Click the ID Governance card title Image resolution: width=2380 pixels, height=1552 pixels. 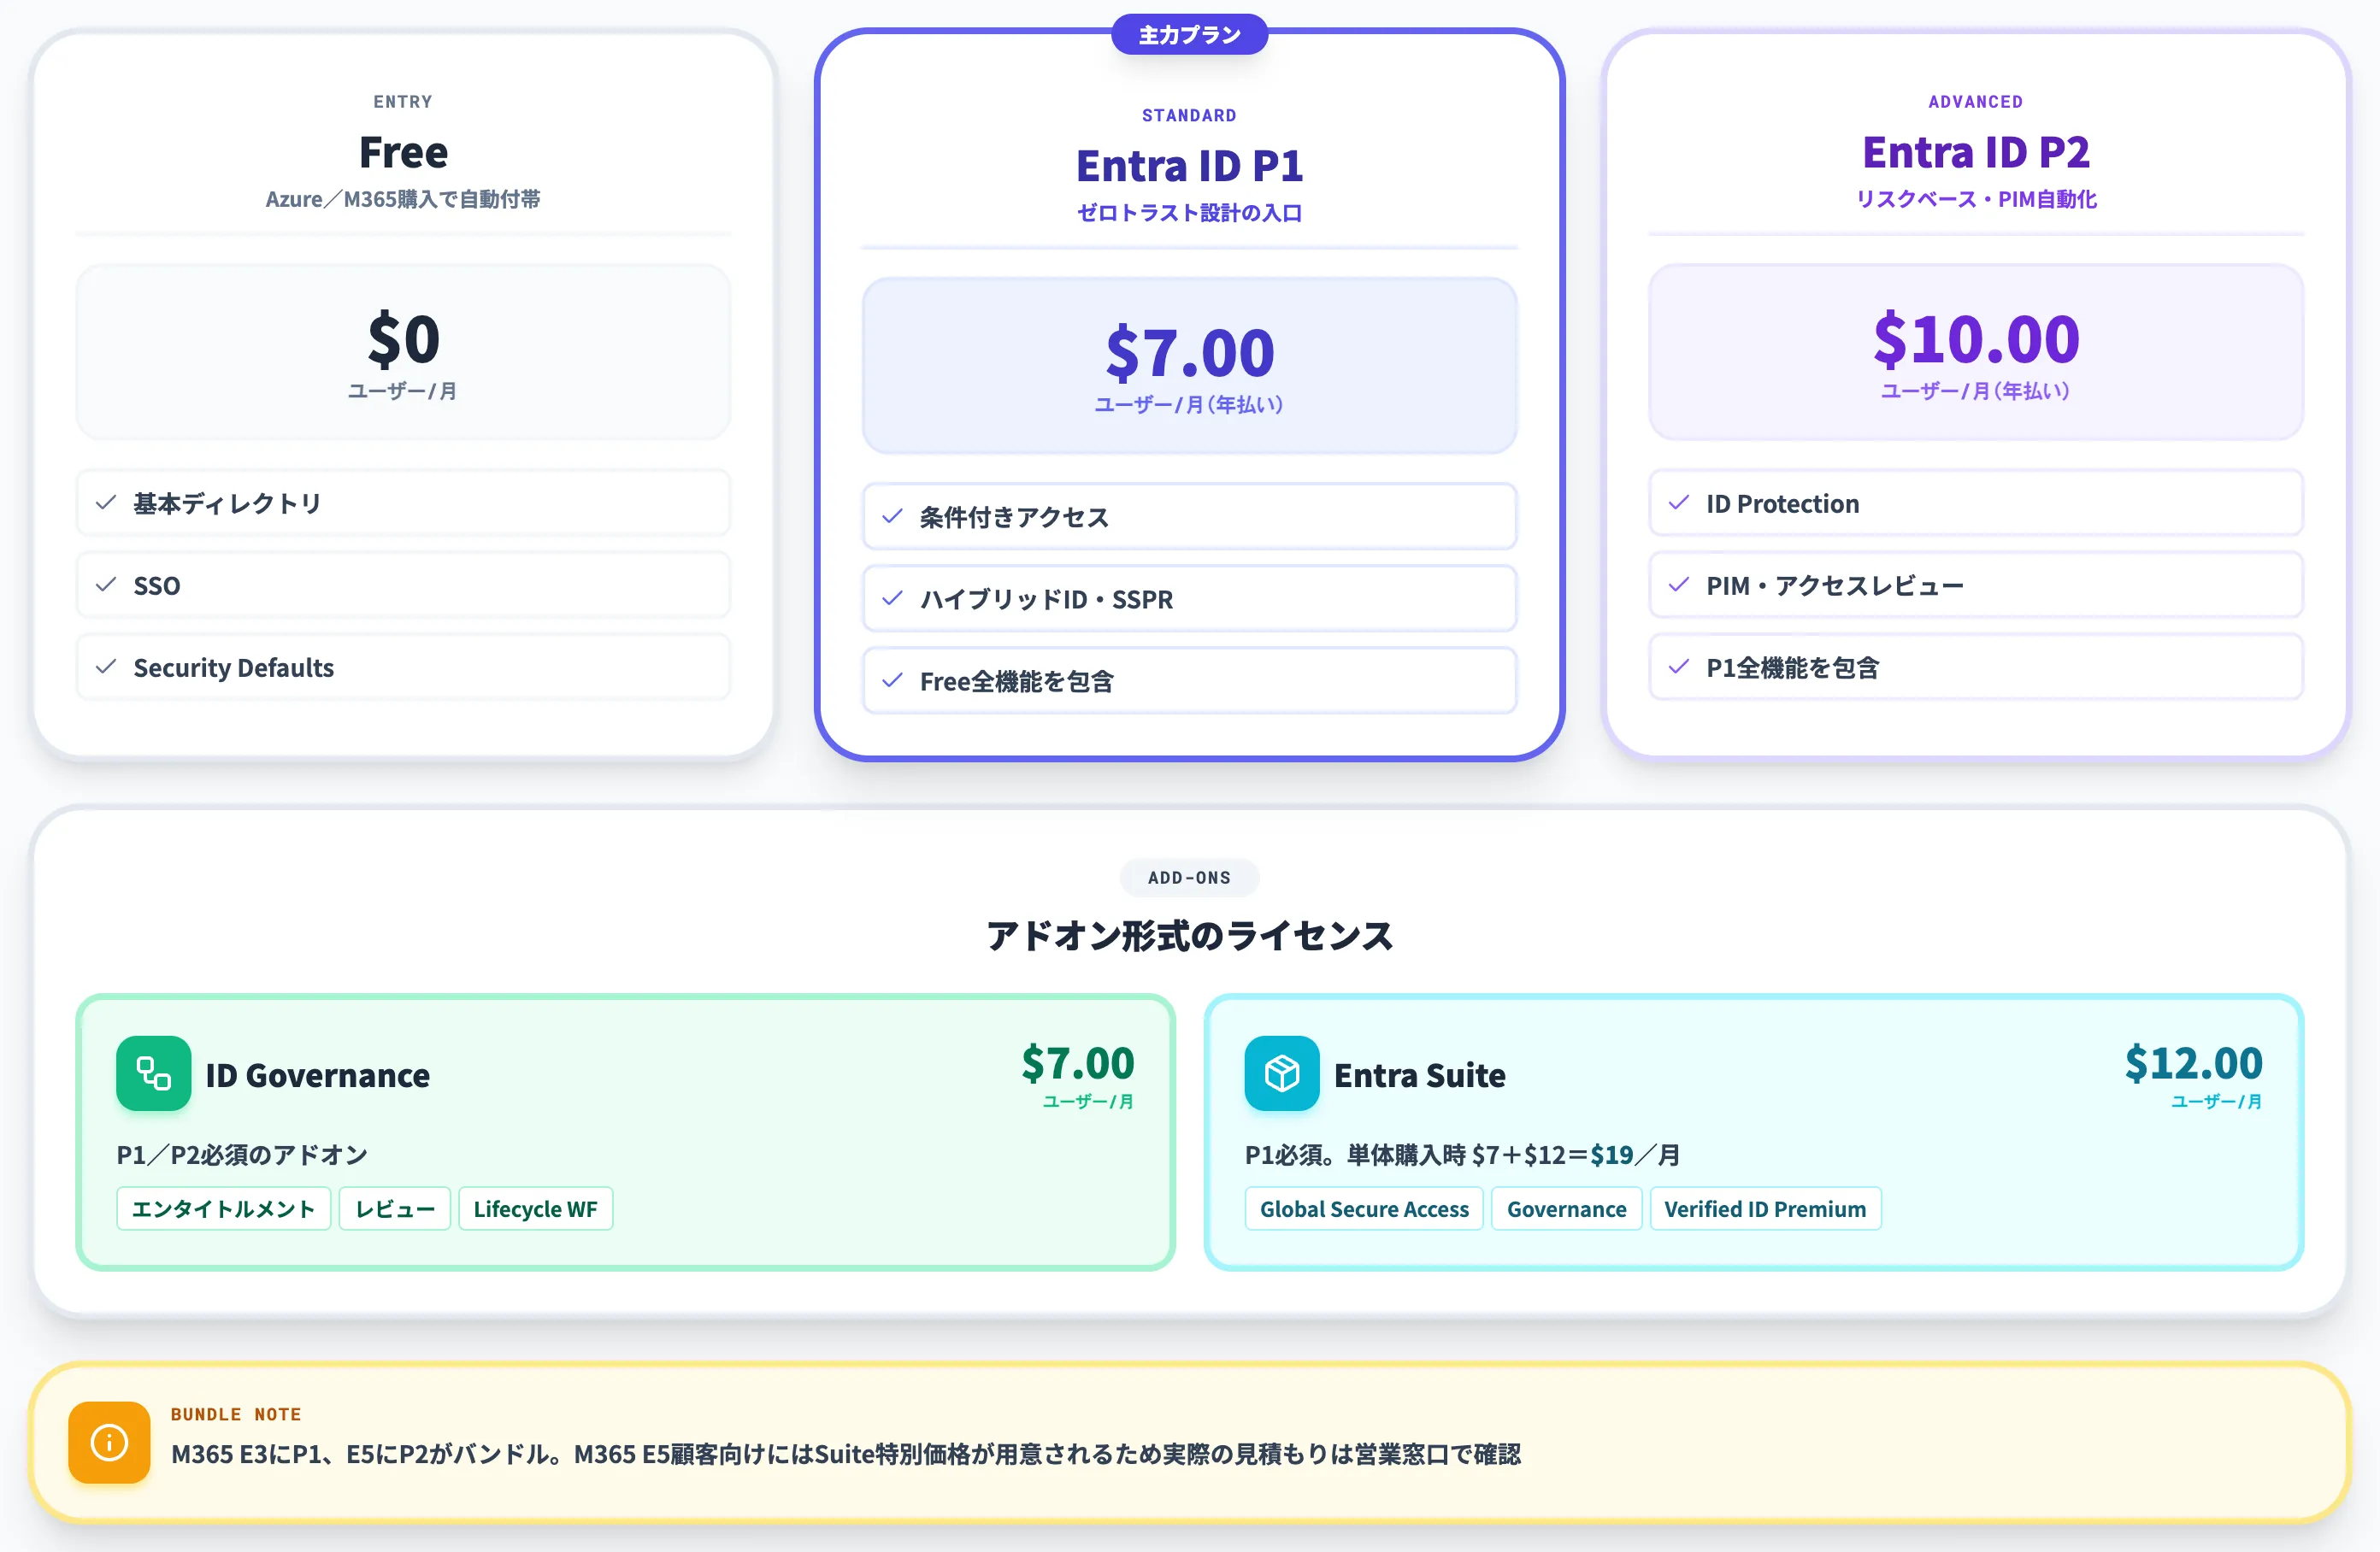(318, 1075)
